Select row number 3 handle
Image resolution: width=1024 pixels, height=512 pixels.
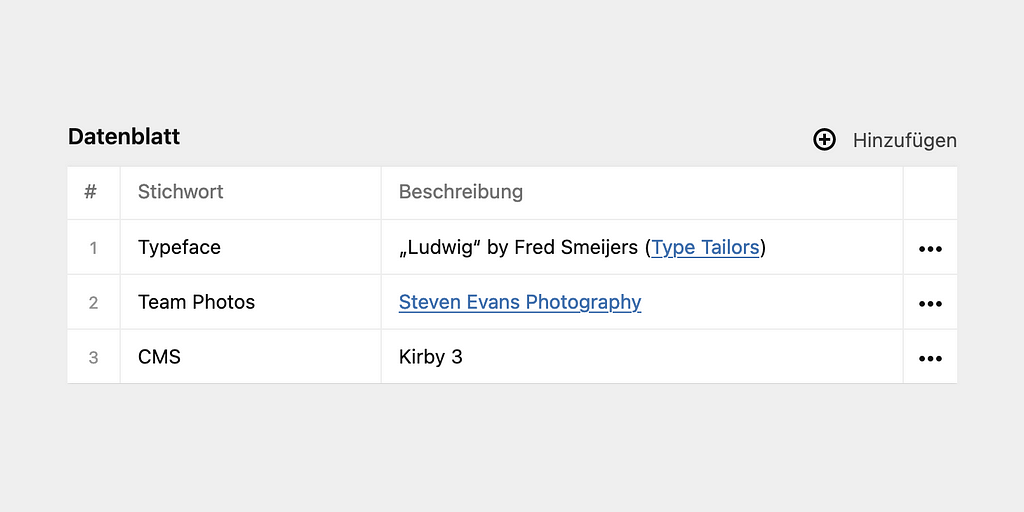(x=93, y=357)
